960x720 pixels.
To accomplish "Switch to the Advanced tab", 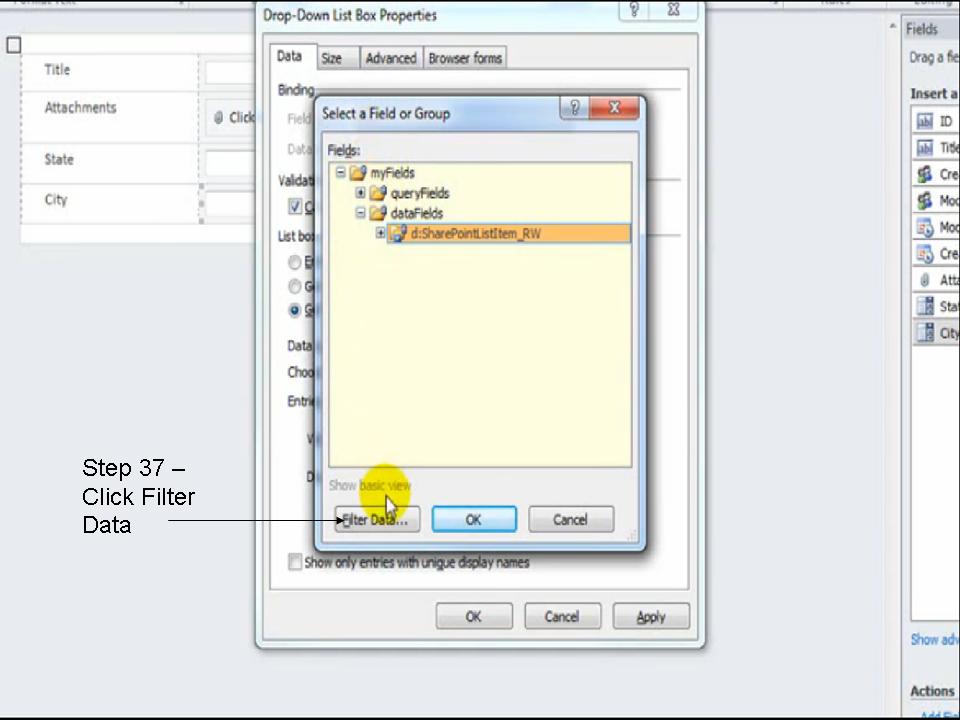I will (x=390, y=58).
